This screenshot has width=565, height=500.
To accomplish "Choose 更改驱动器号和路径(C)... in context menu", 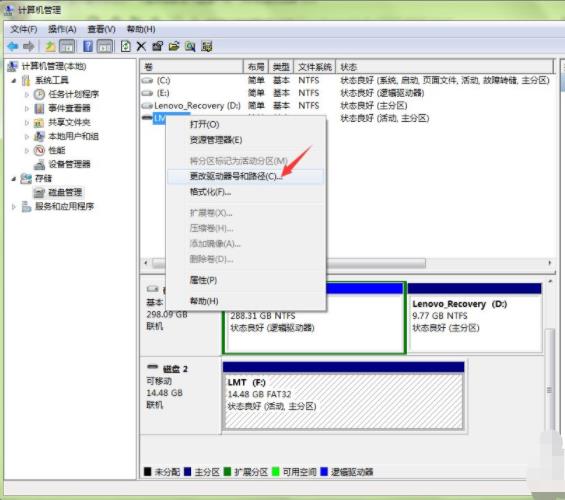I will point(246,177).
